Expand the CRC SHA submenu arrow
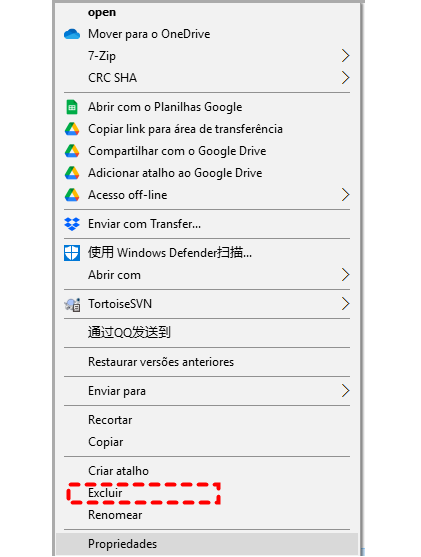The height and width of the screenshot is (557, 421). (x=345, y=78)
